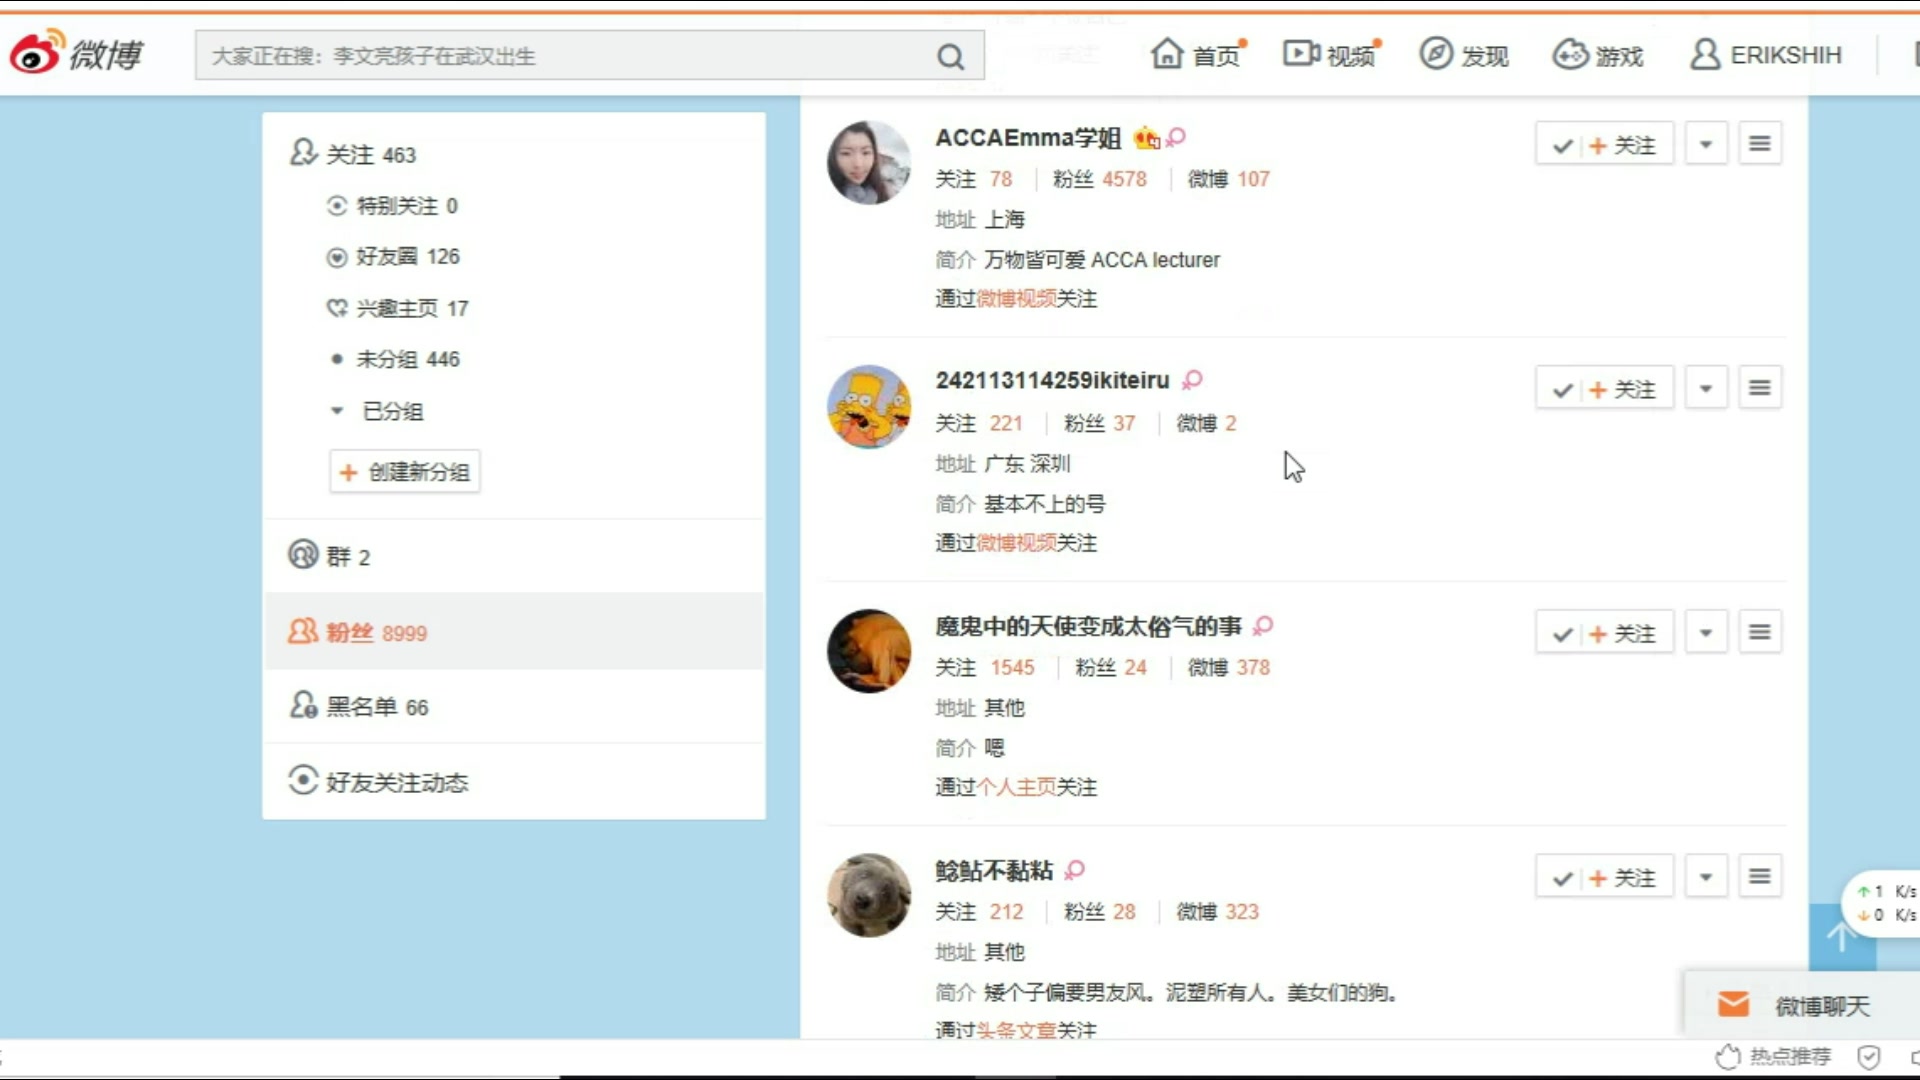Click the search magnifier icon

click(x=950, y=56)
